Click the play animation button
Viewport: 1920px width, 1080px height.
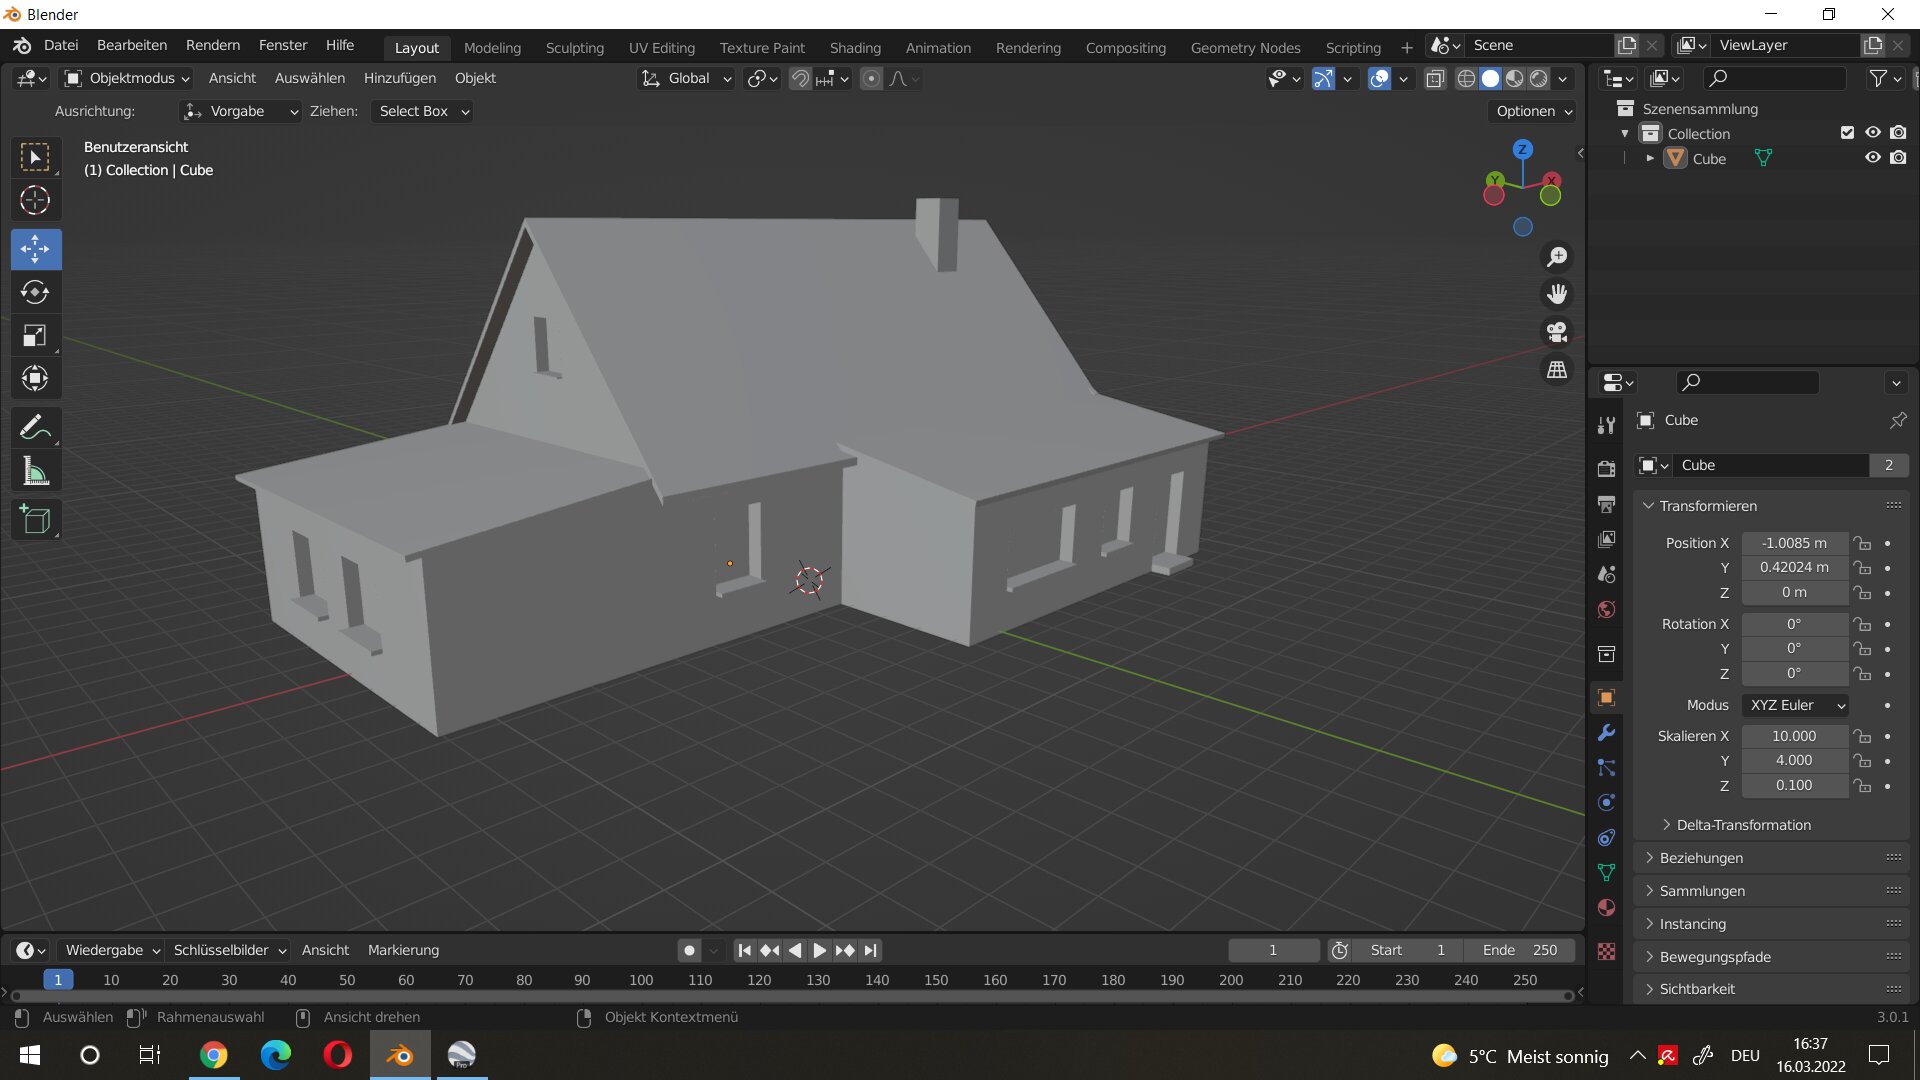[819, 950]
